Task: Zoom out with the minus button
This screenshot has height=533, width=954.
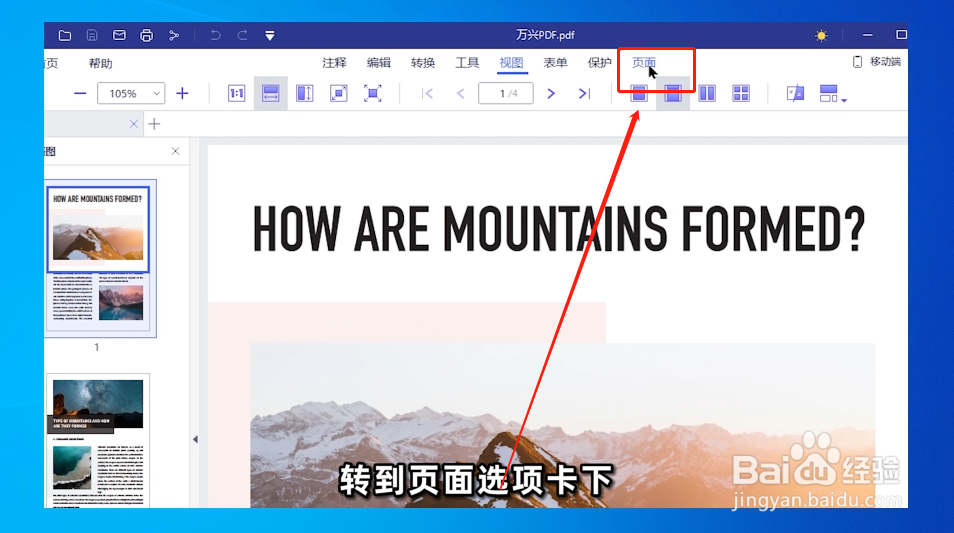Action: point(80,94)
